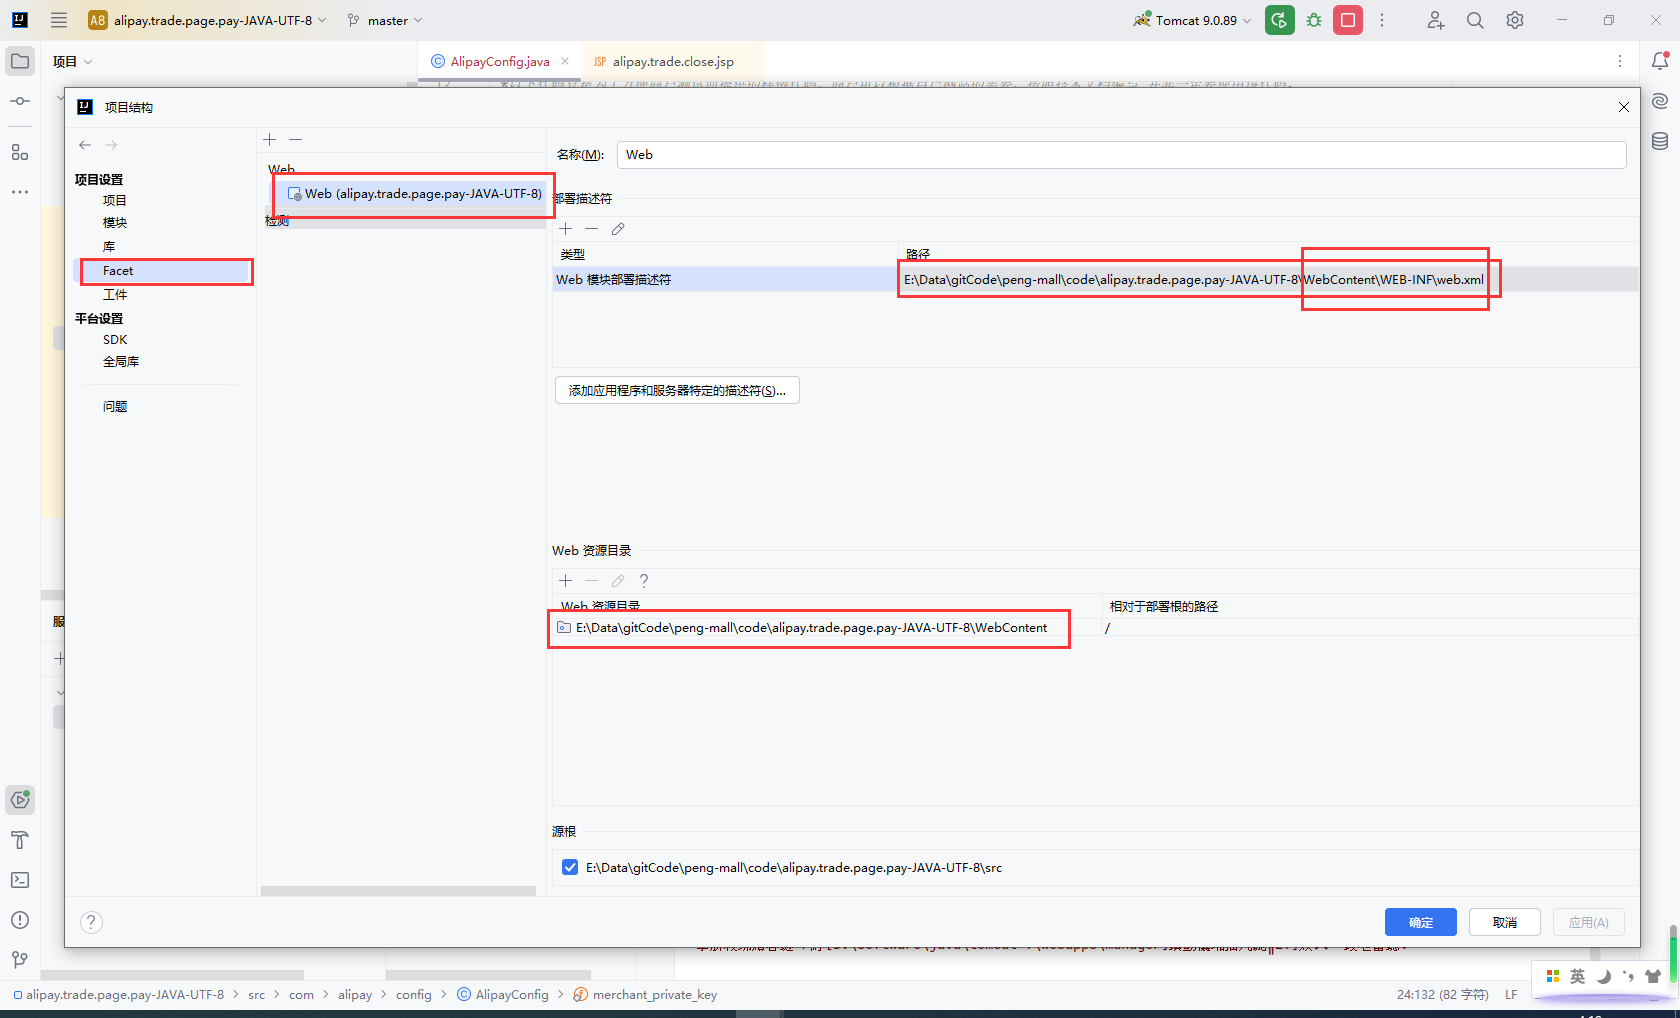
Task: Open more run actions menu
Action: [1382, 20]
